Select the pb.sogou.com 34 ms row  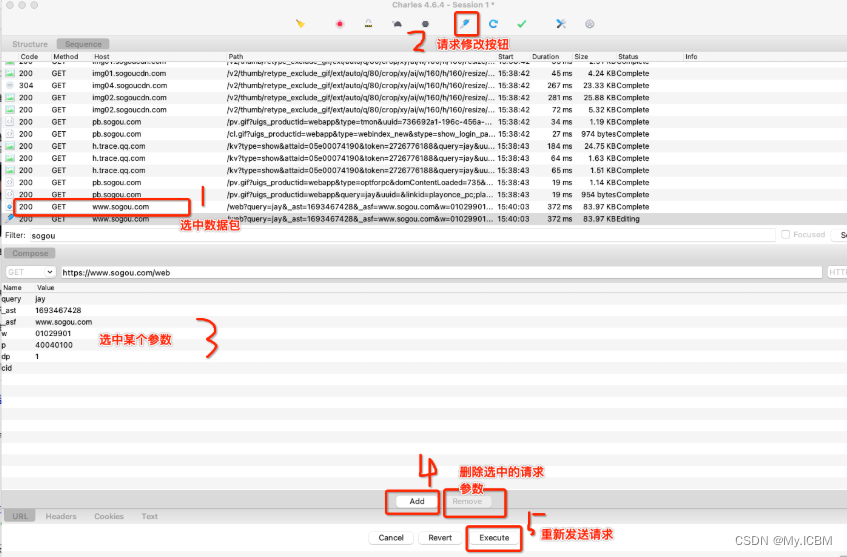click(424, 122)
